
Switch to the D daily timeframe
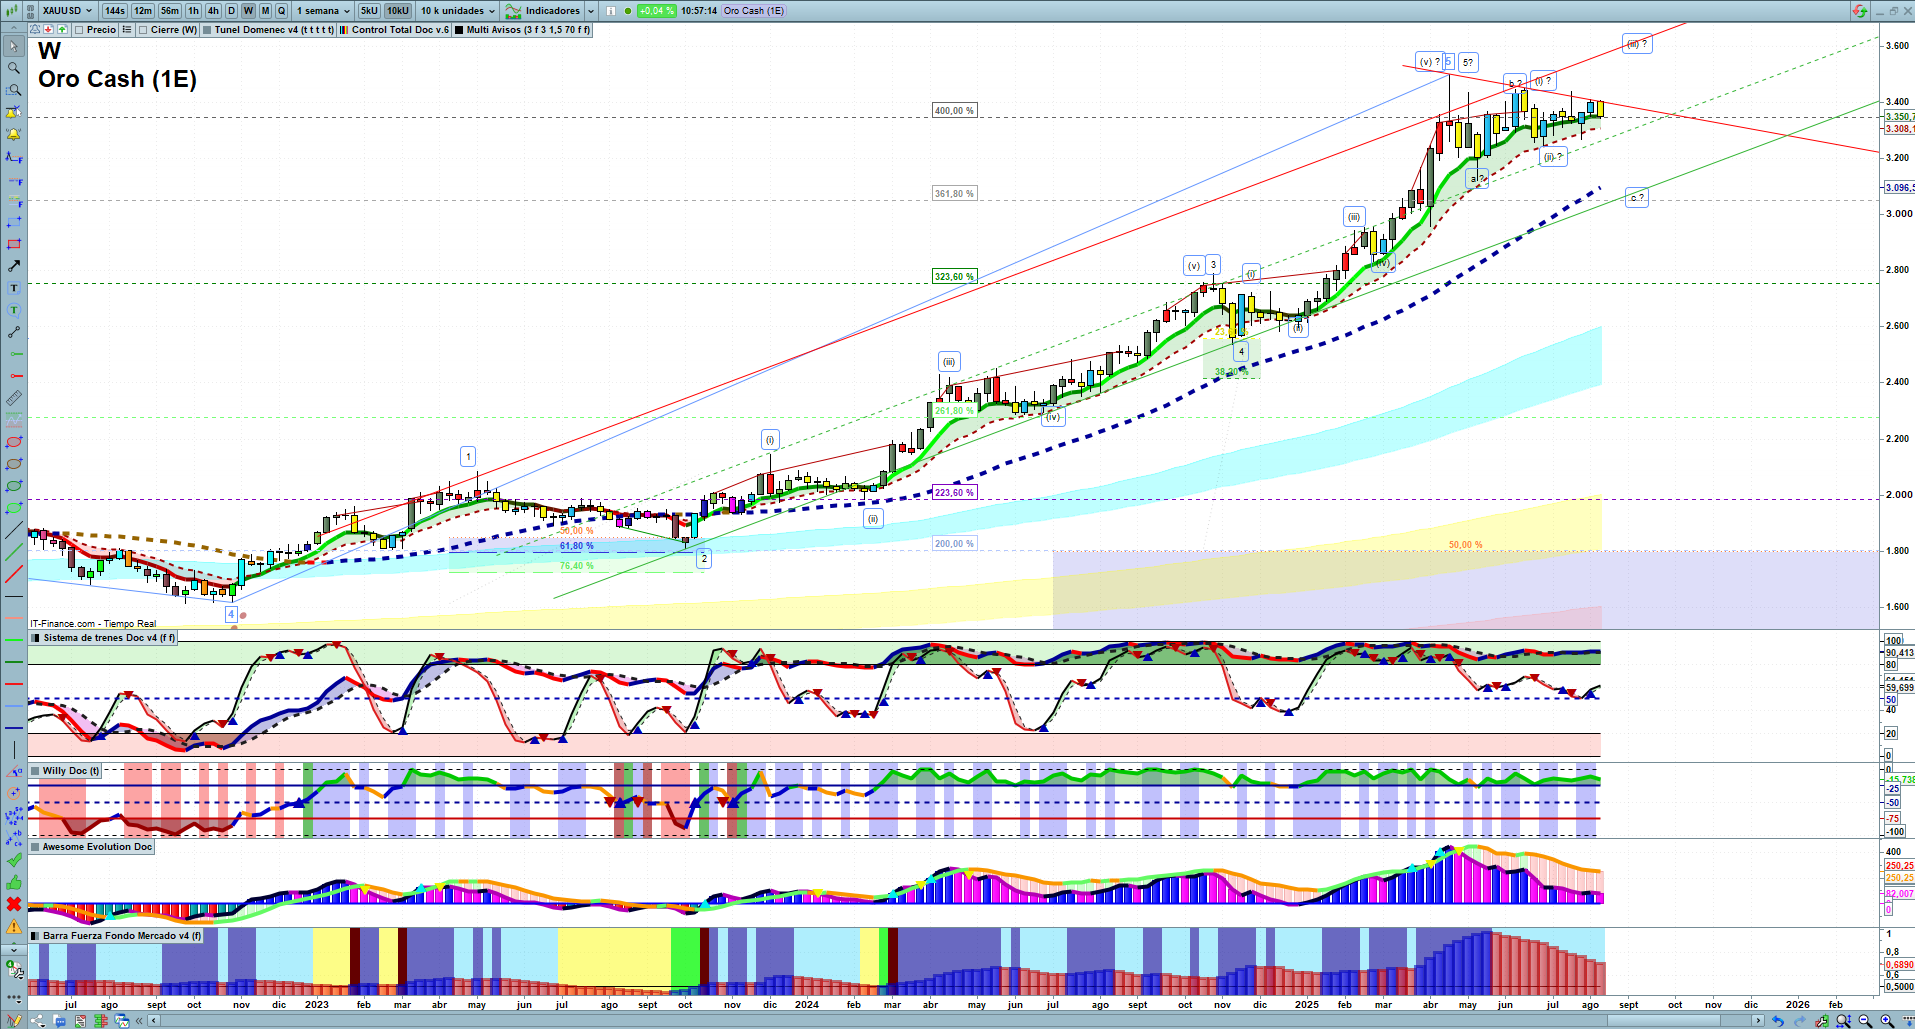pos(231,11)
